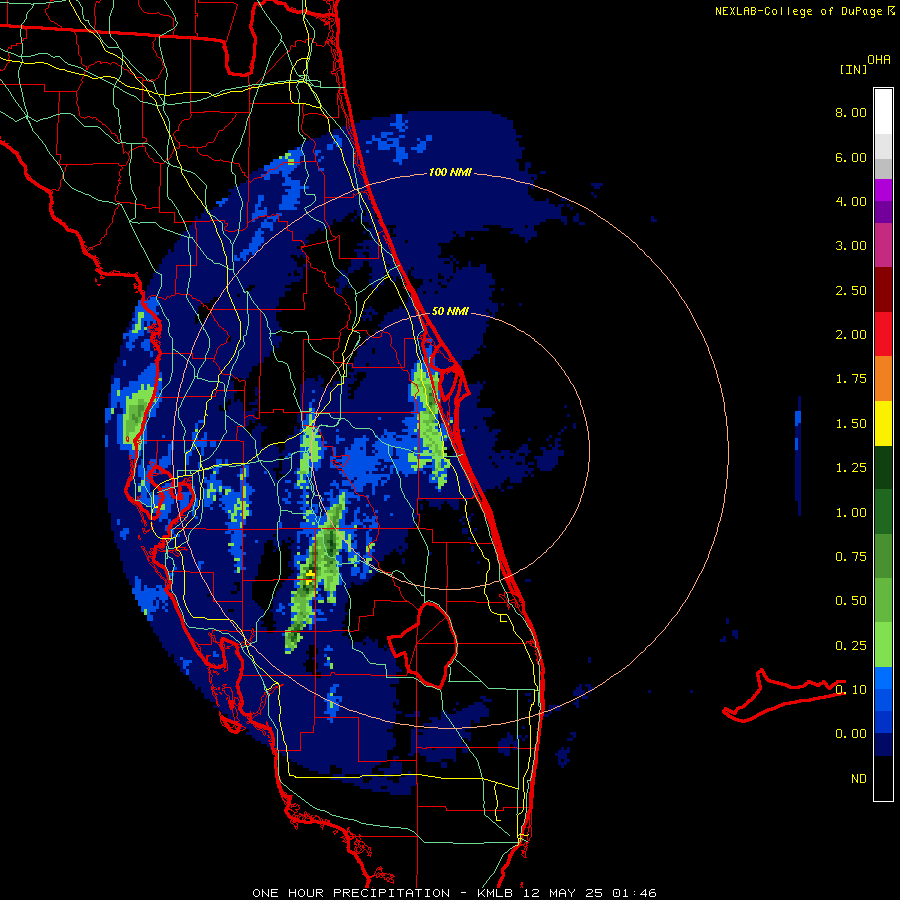The height and width of the screenshot is (900, 900).
Task: Click the 100 NMI range ring label
Action: [x=450, y=172]
